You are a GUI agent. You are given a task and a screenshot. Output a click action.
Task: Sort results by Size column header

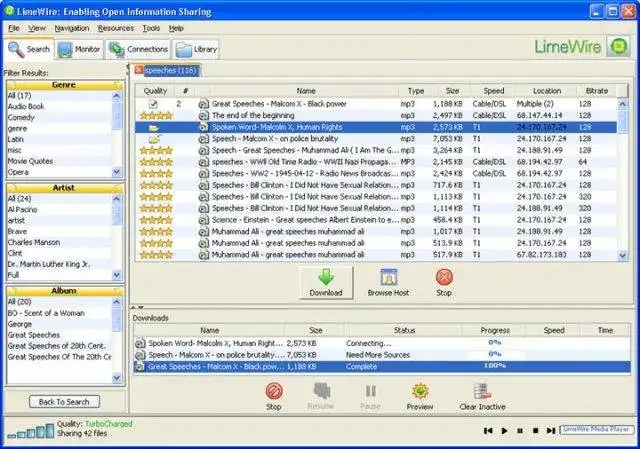click(x=452, y=91)
